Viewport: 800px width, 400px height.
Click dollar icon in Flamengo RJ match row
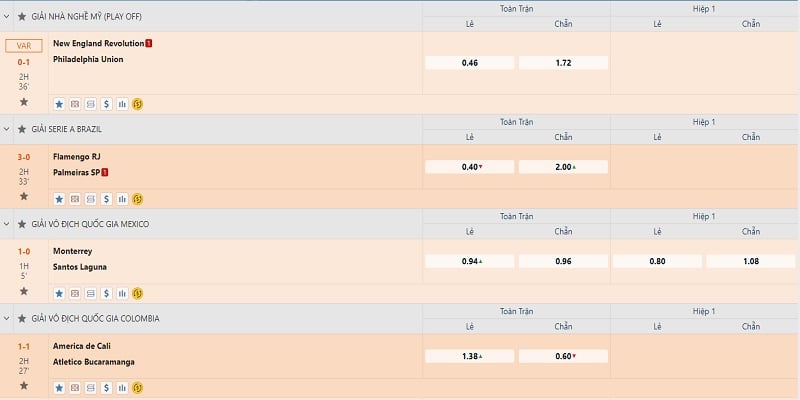click(x=106, y=198)
